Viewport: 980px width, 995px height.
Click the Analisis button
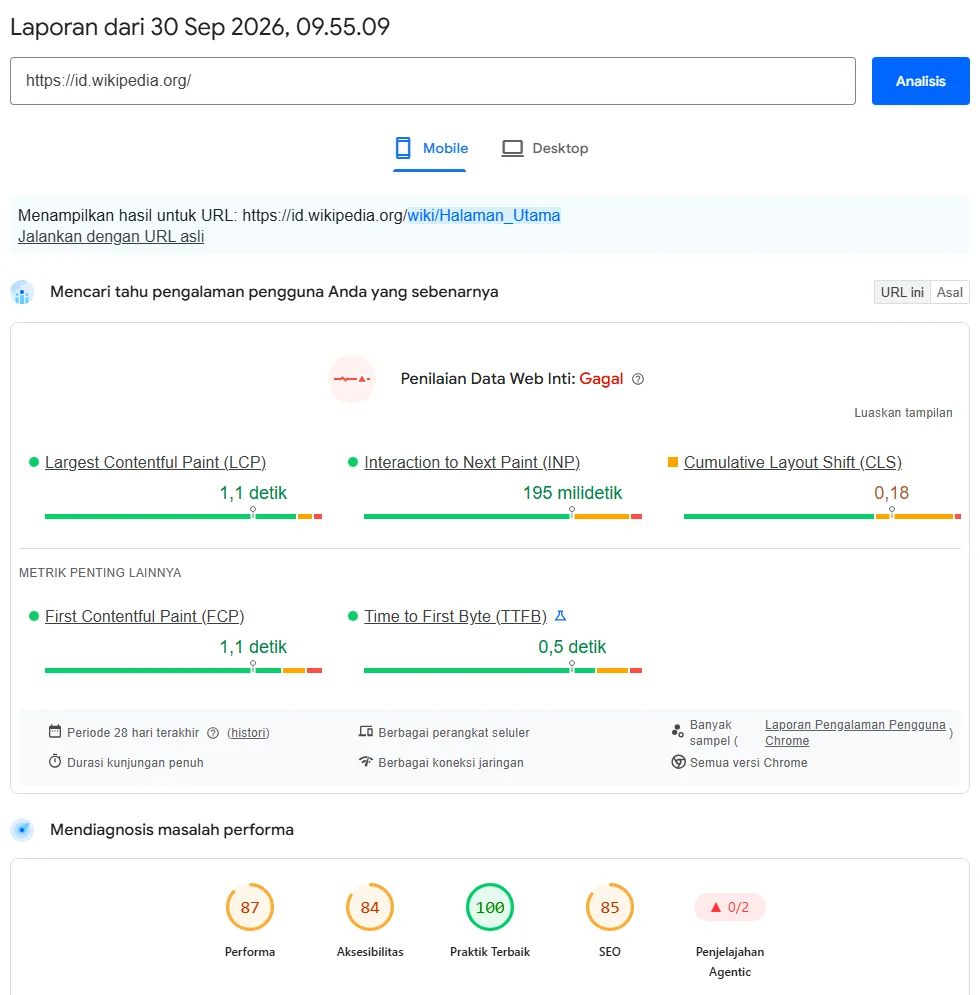point(920,81)
